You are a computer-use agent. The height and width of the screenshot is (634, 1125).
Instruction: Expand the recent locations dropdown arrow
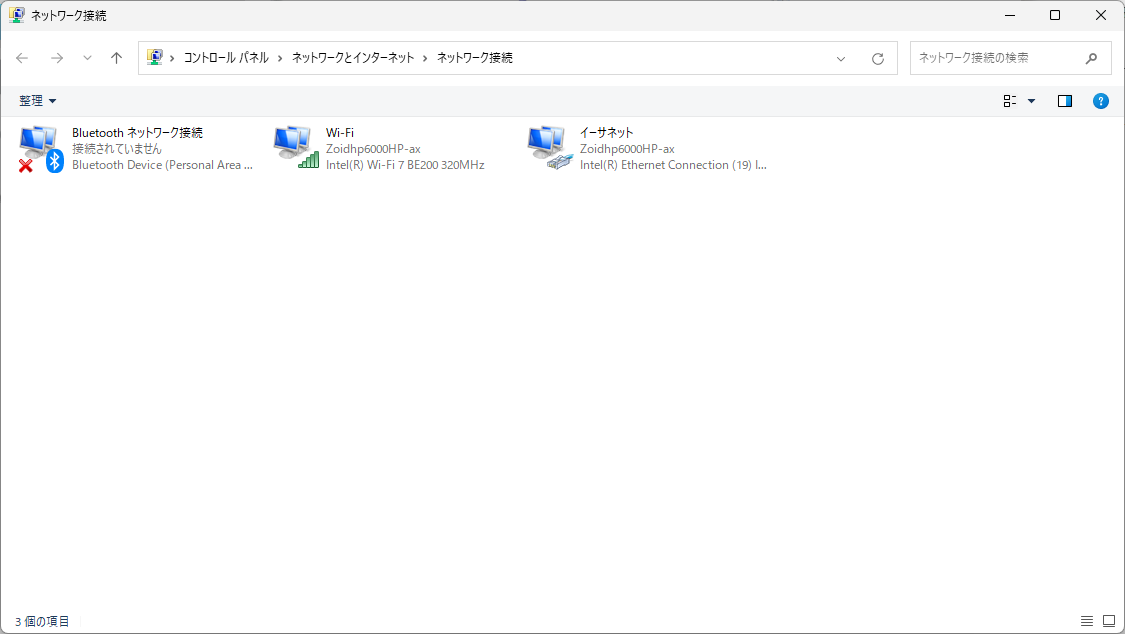(x=87, y=58)
